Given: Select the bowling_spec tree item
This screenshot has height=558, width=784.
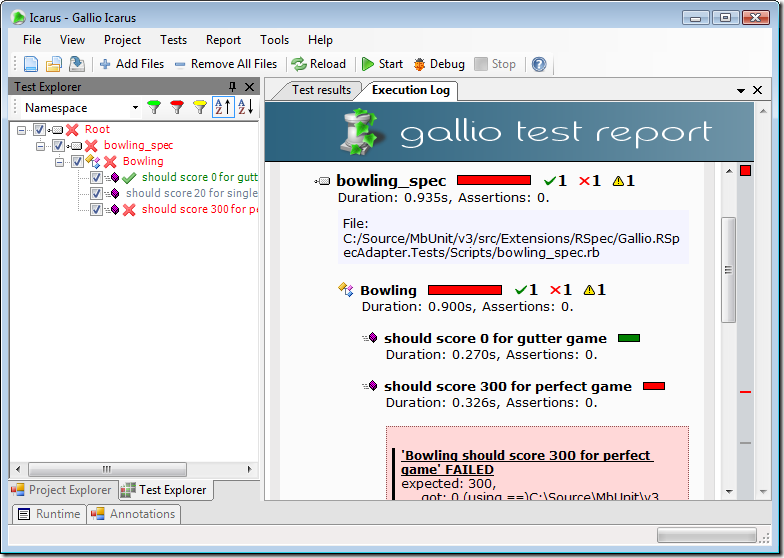Looking at the screenshot, I should [x=138, y=146].
